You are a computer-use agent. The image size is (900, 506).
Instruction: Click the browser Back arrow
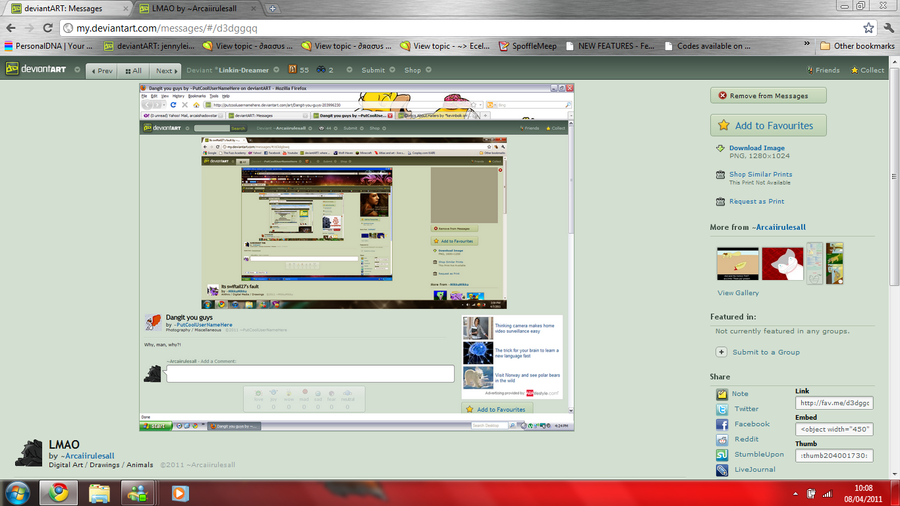coord(11,28)
